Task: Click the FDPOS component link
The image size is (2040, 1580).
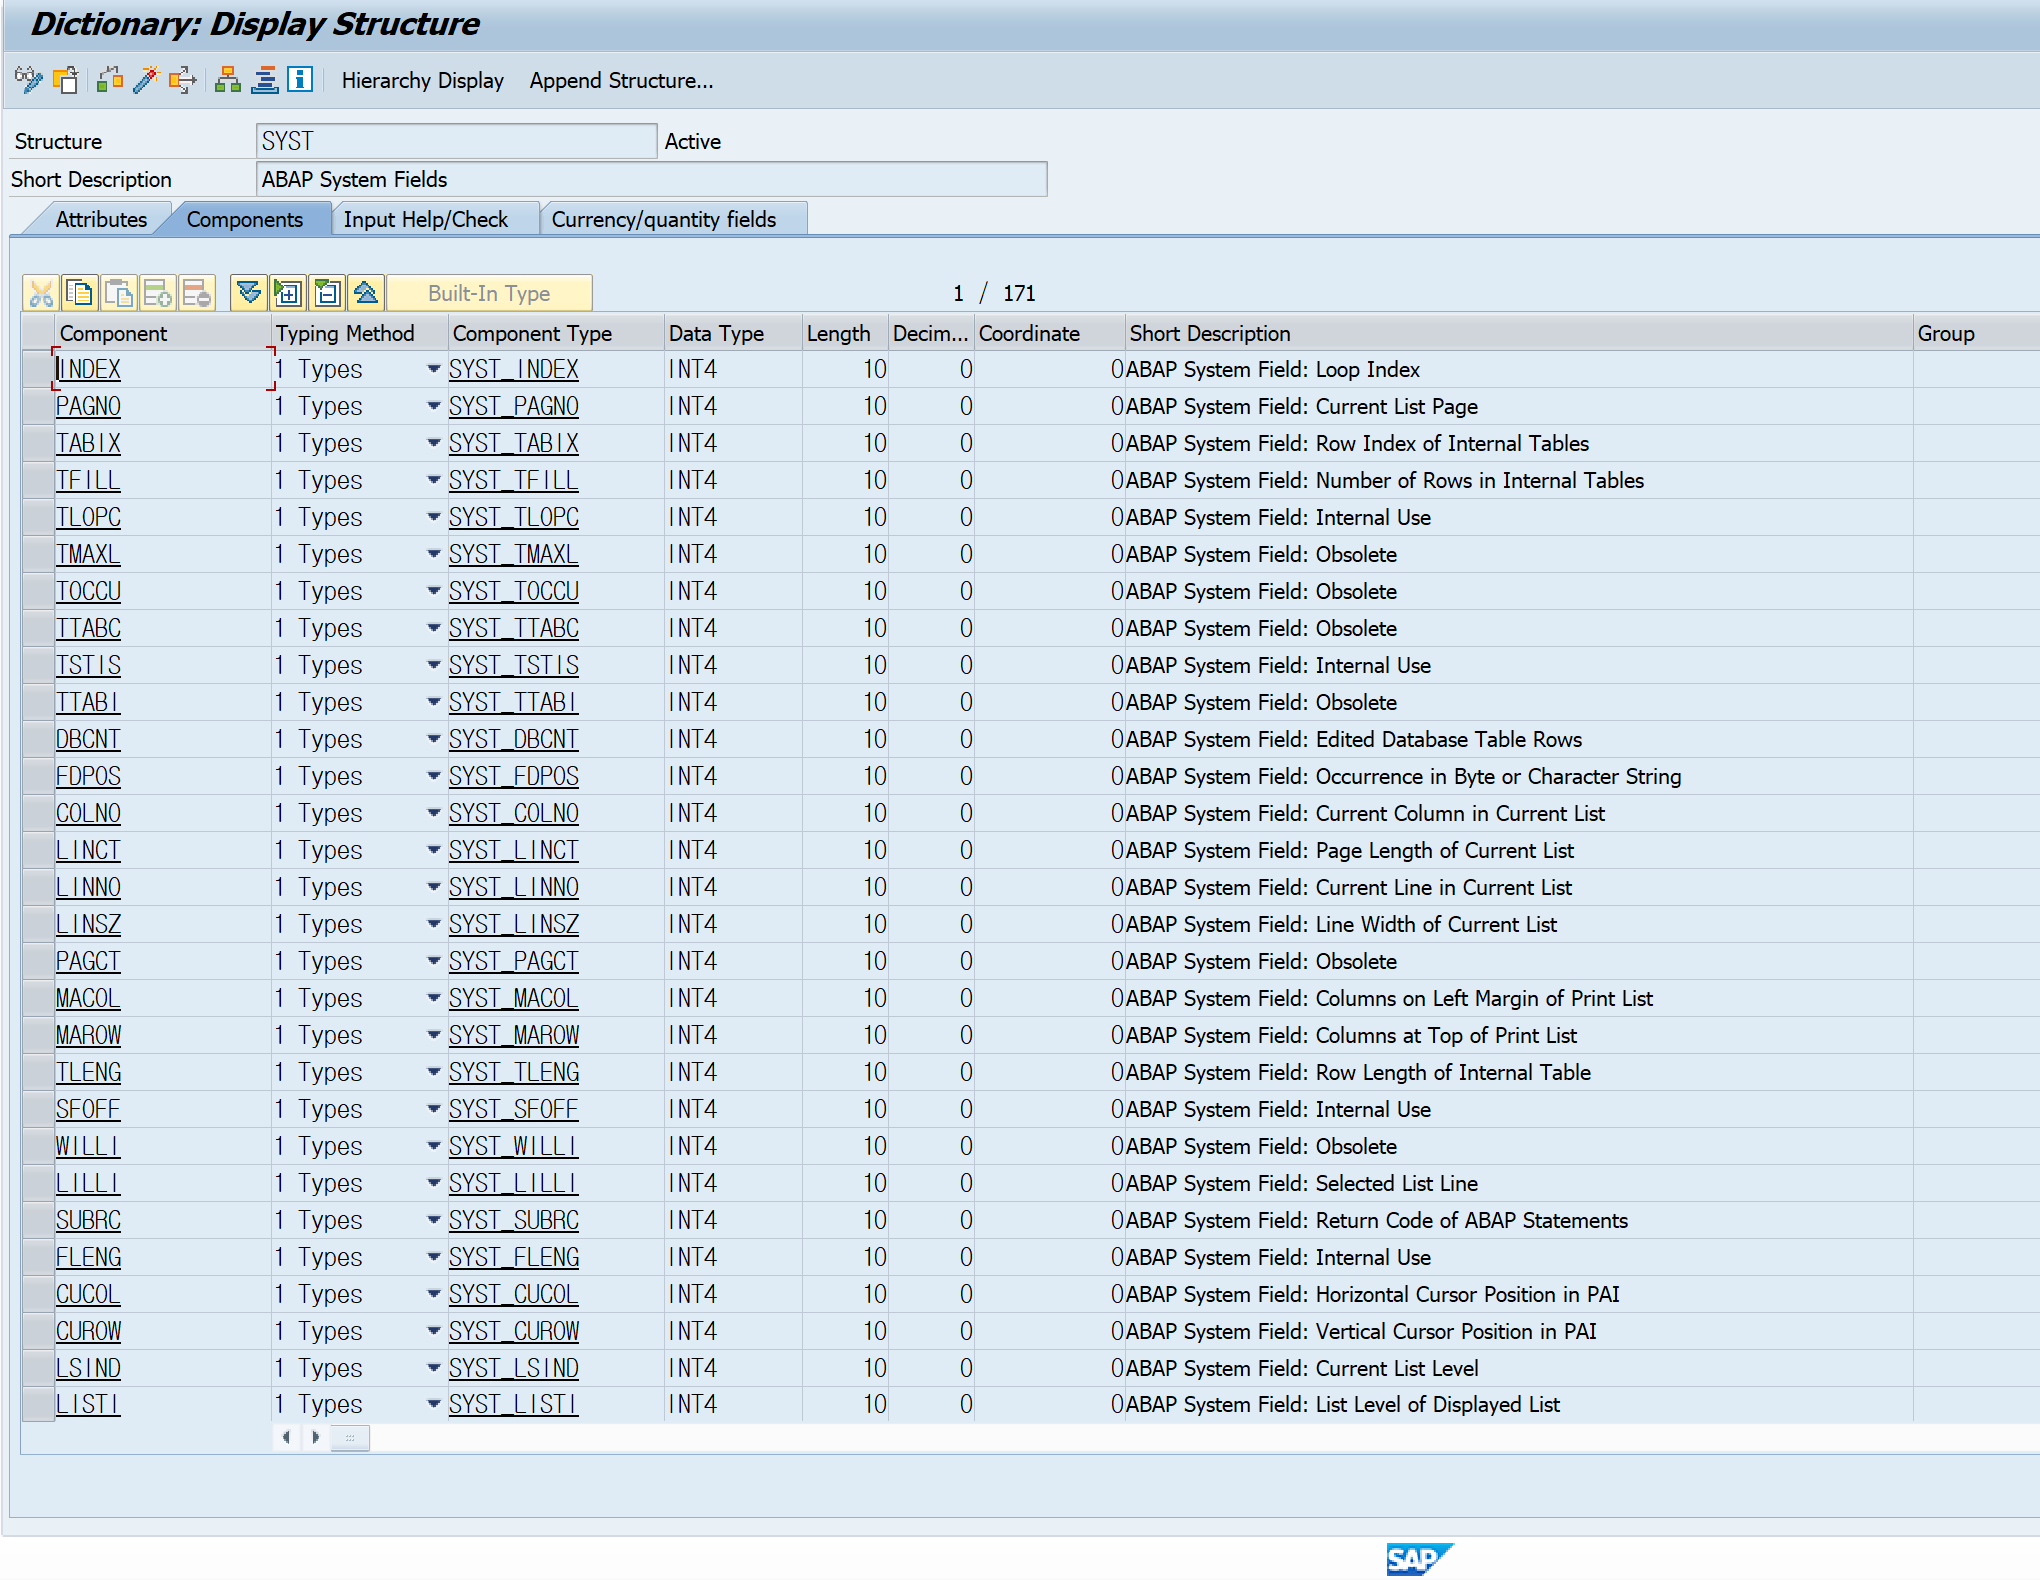Action: point(88,776)
